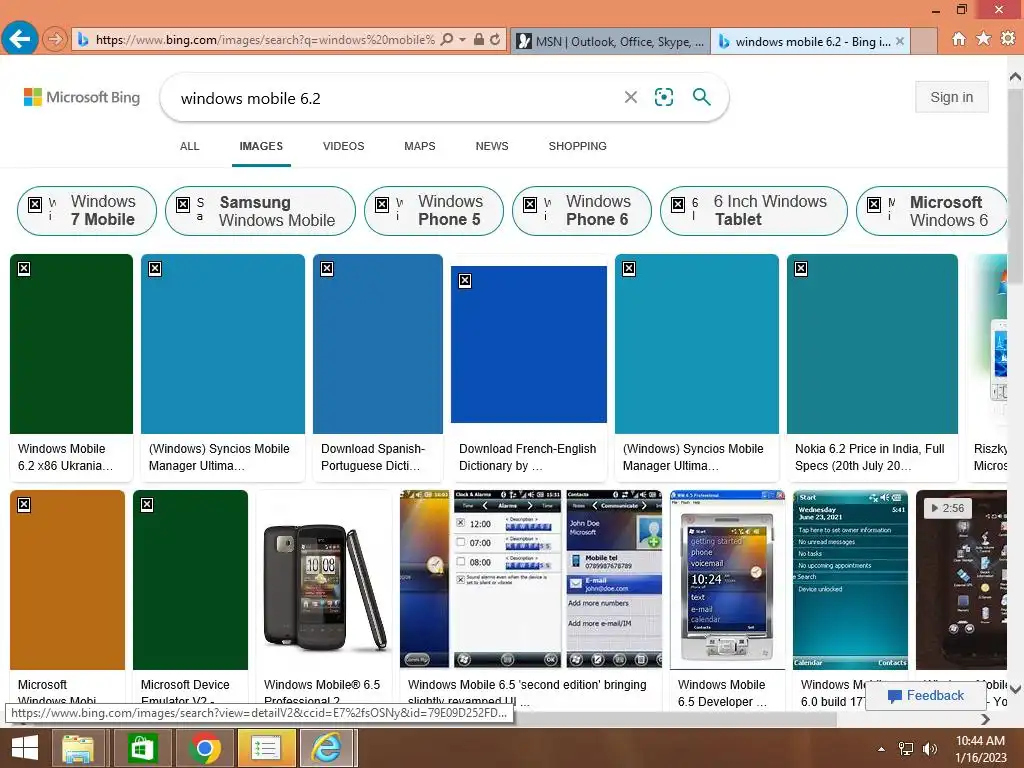The height and width of the screenshot is (768, 1024).
Task: Open the Windows Start button
Action: click(x=25, y=748)
